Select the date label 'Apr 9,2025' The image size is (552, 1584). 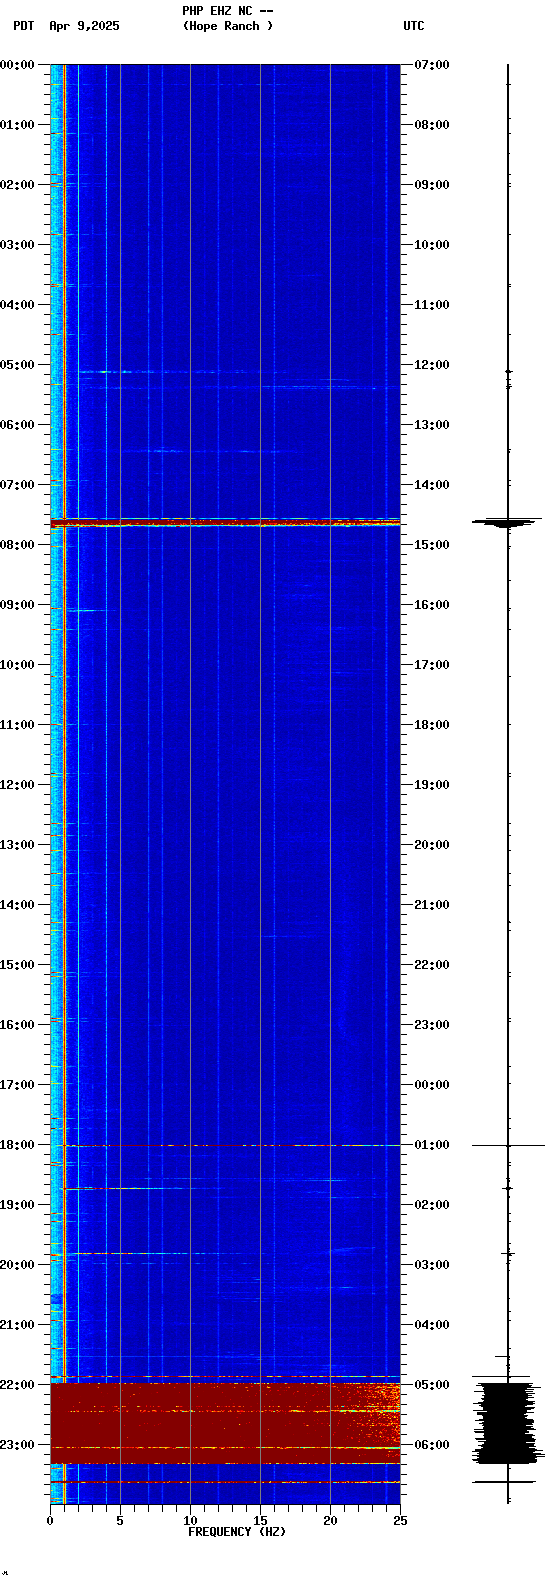[x=84, y=26]
